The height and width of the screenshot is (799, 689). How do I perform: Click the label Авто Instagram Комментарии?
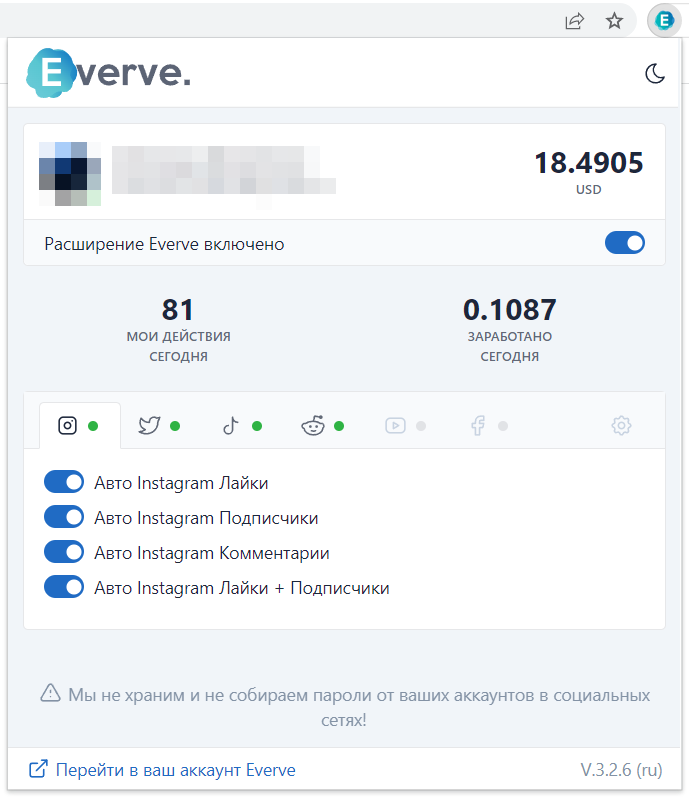211,553
